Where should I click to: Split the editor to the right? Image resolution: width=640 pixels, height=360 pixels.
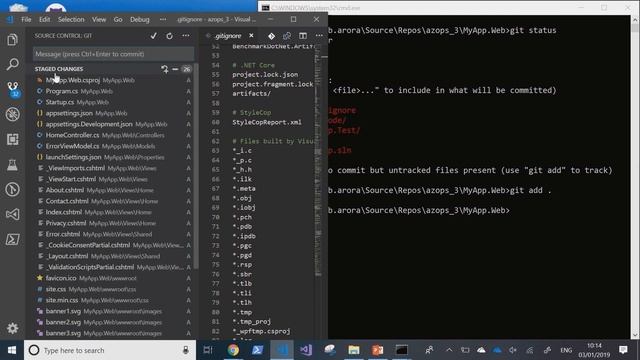[303, 36]
